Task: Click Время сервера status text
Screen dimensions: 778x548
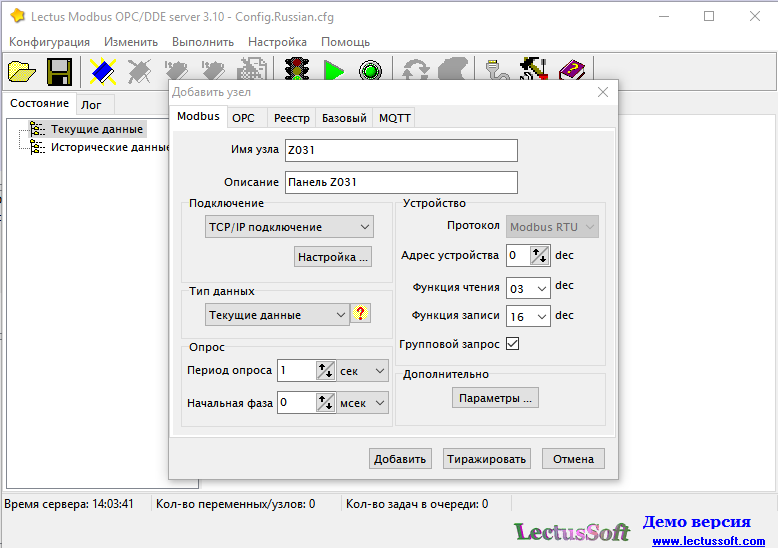Action: pos(69,504)
